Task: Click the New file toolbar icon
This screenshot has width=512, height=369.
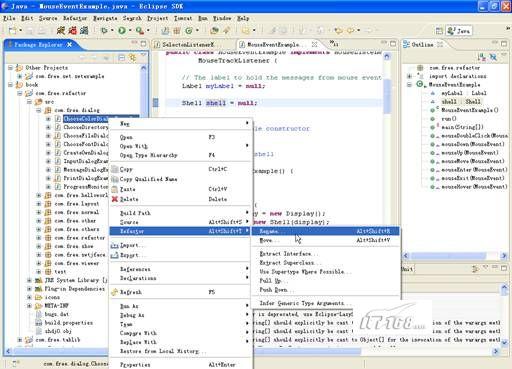Action: click(13, 31)
